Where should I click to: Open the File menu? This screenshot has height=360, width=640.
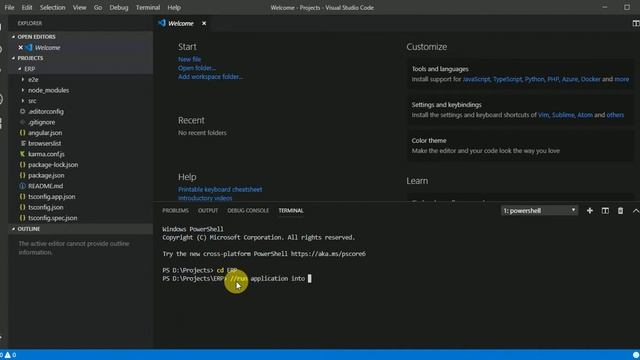[9, 7]
